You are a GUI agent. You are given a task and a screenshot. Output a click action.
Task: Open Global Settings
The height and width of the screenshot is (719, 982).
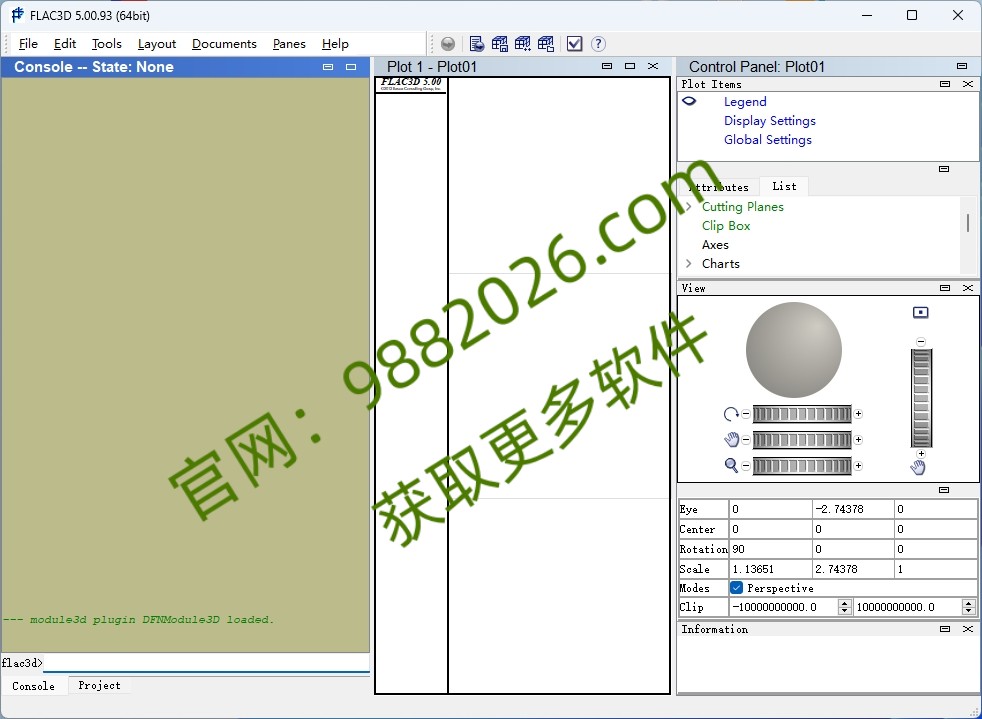tap(768, 140)
